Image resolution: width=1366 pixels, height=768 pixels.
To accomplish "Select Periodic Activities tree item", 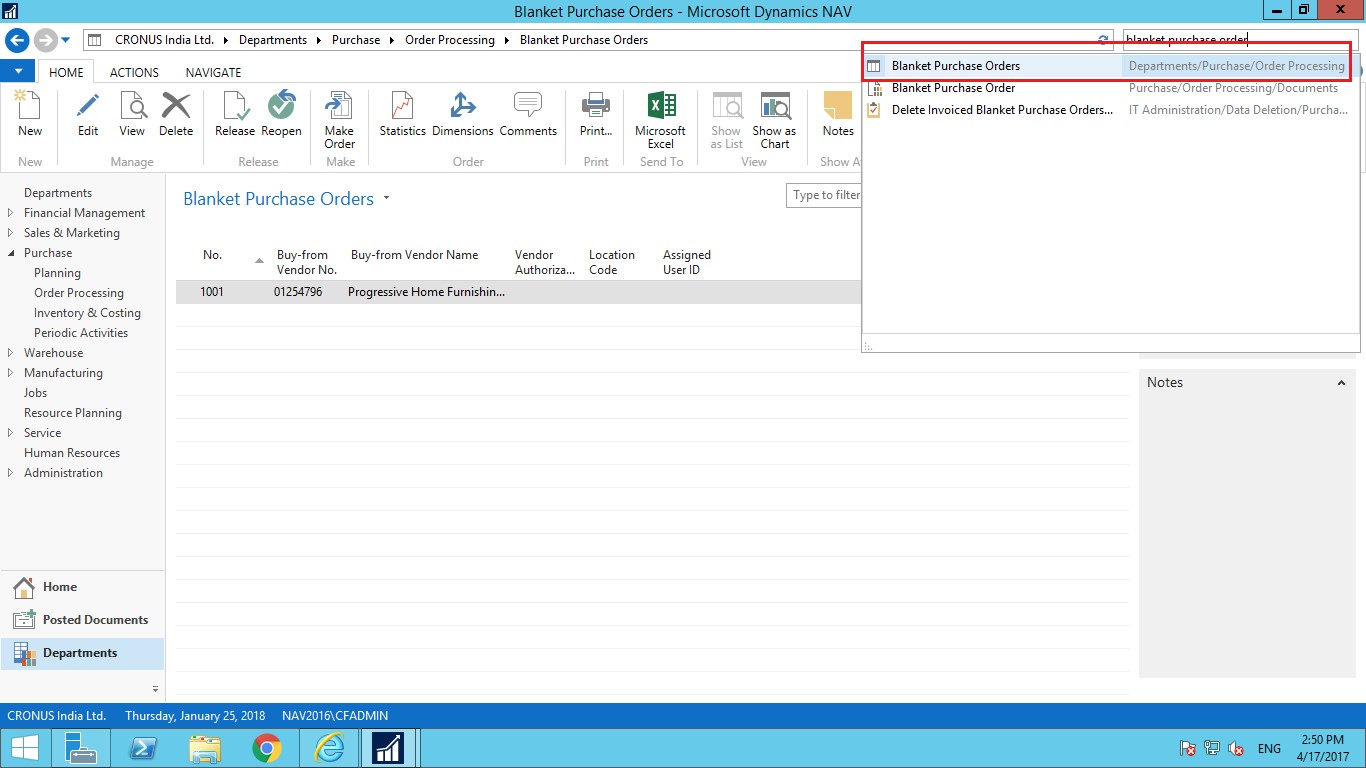I will pos(81,333).
